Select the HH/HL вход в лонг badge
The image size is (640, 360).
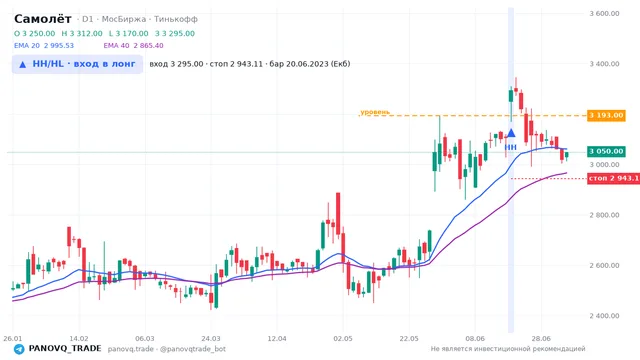click(x=77, y=64)
